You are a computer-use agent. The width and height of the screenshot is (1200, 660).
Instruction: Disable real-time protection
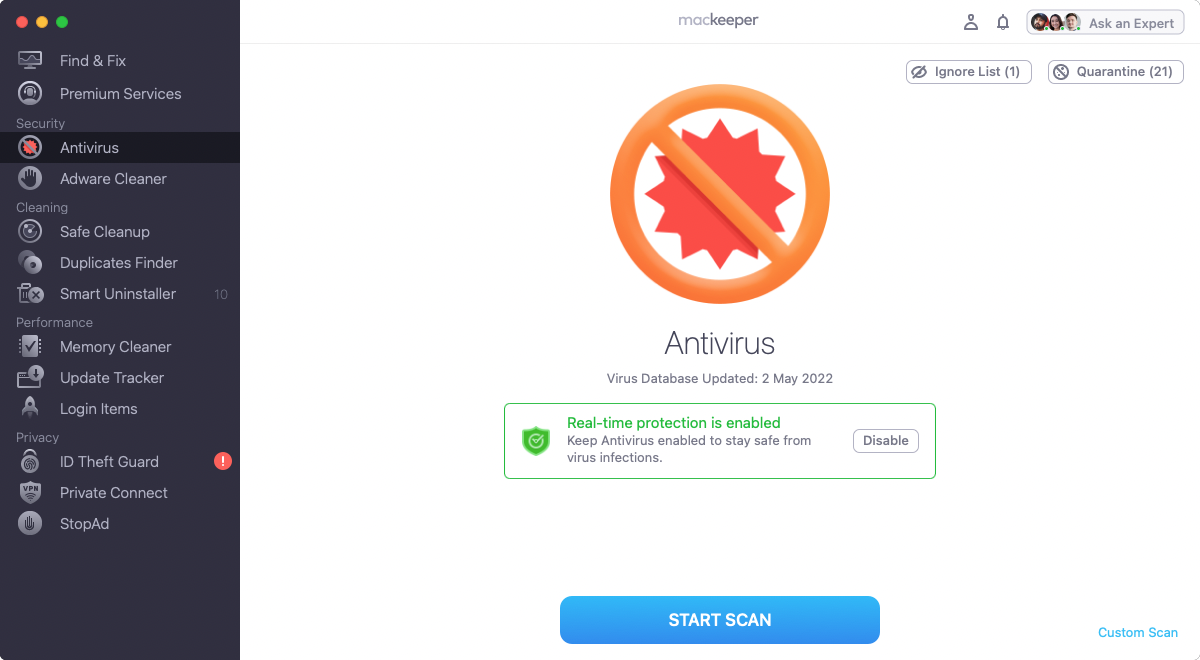pyautogui.click(x=886, y=441)
